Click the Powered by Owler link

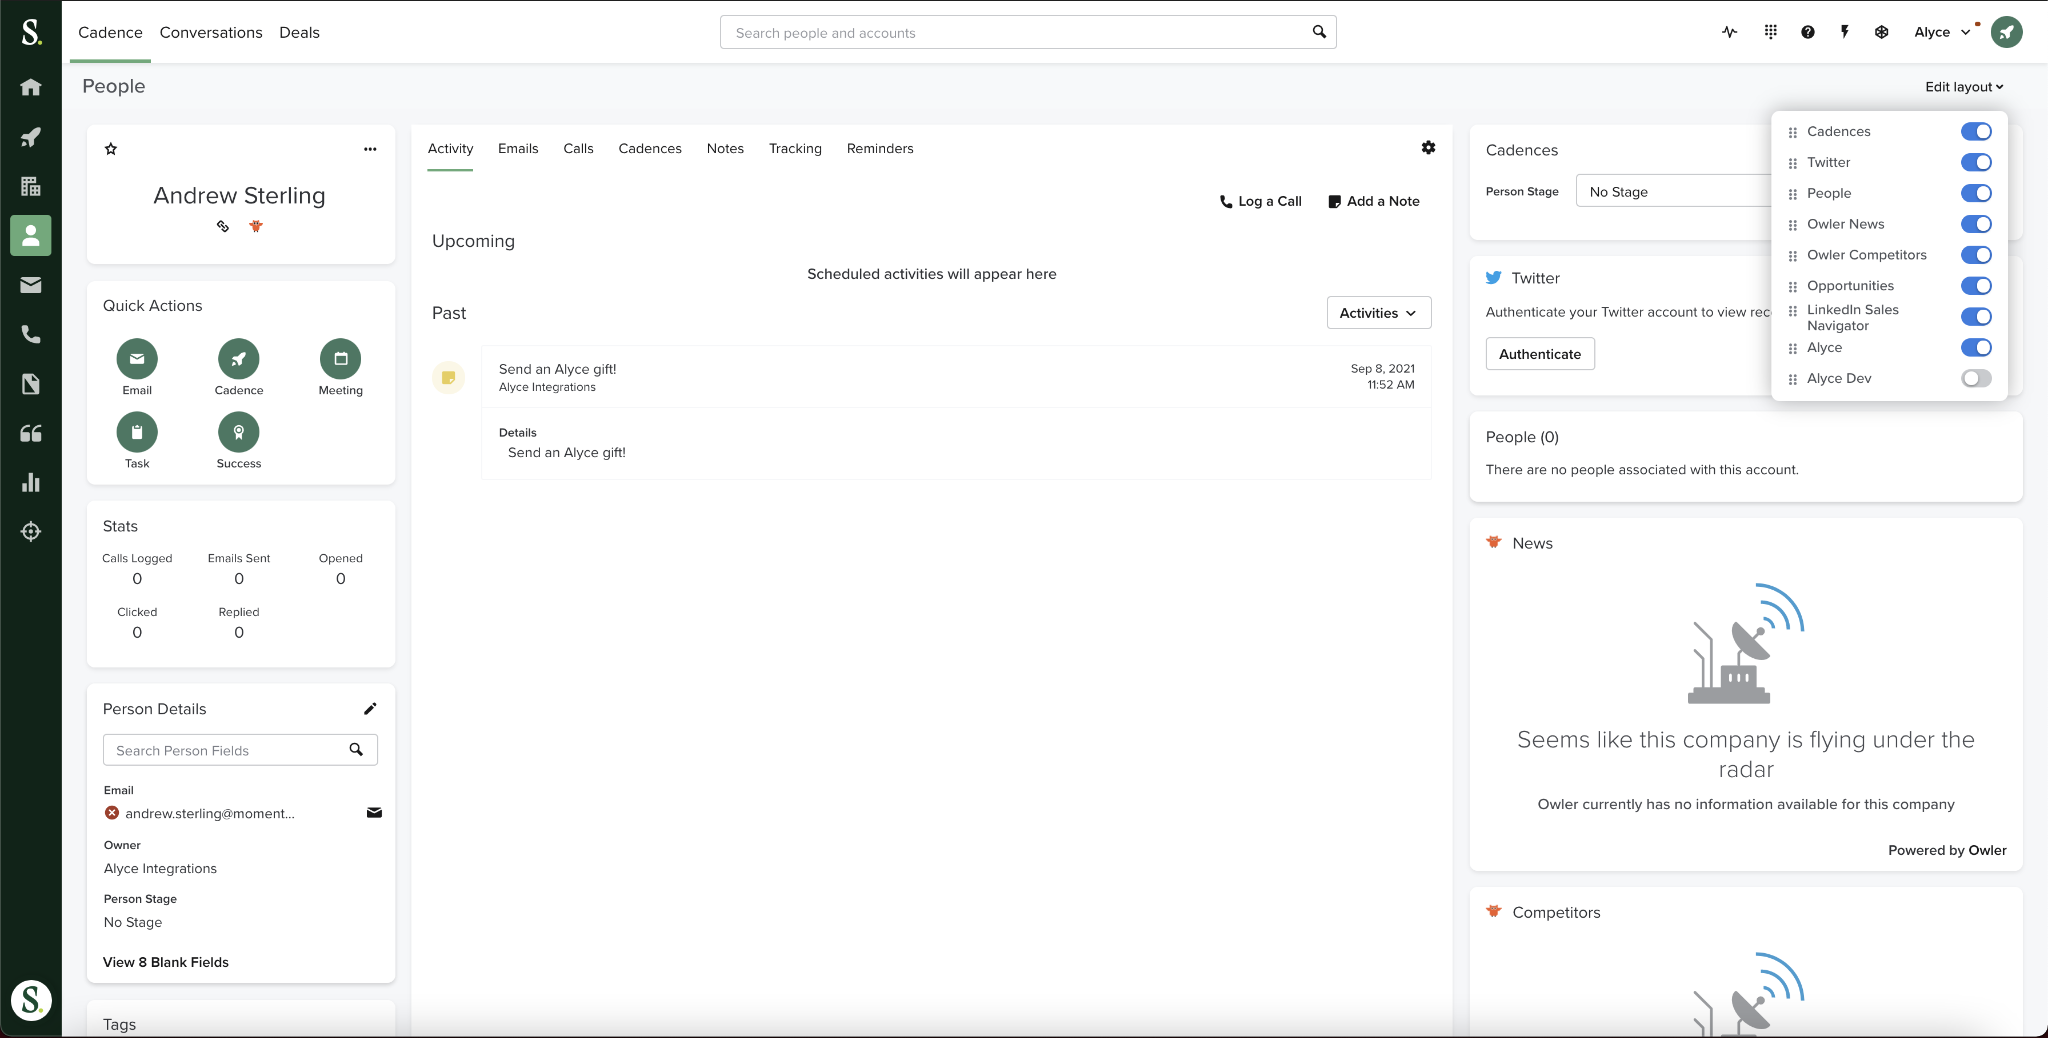1947,850
